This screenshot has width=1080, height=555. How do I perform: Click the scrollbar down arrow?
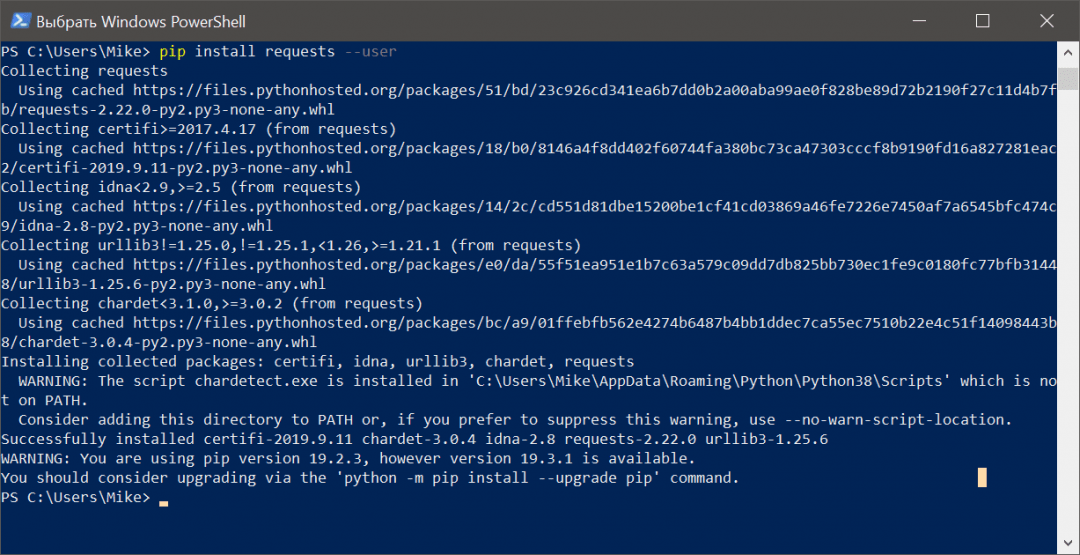coord(1068,543)
